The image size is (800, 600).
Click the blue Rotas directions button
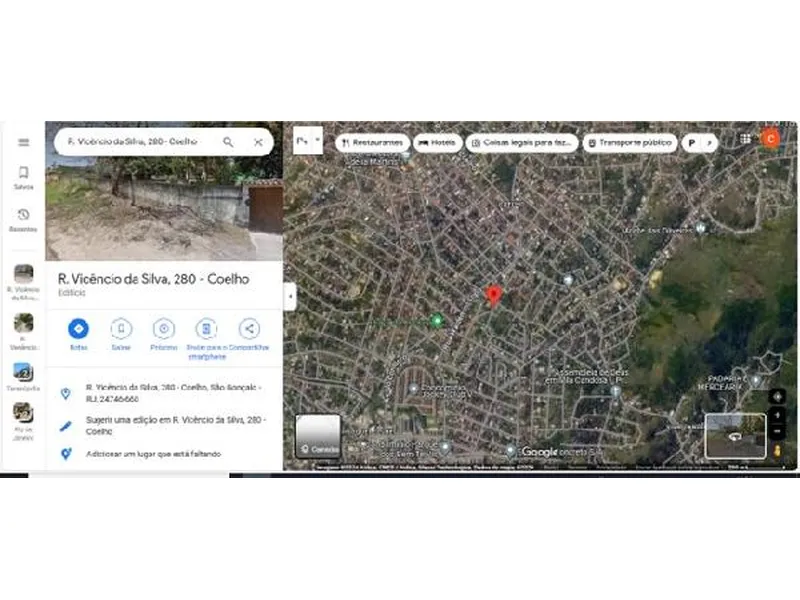pos(78,329)
